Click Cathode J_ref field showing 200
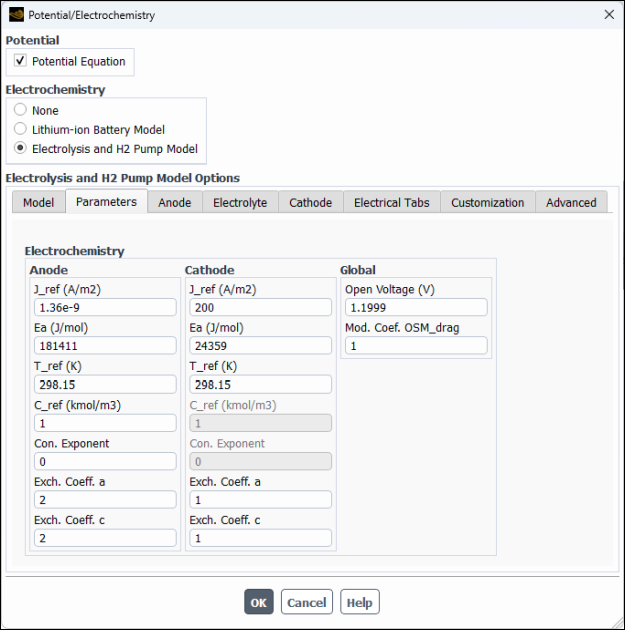 tap(261, 307)
